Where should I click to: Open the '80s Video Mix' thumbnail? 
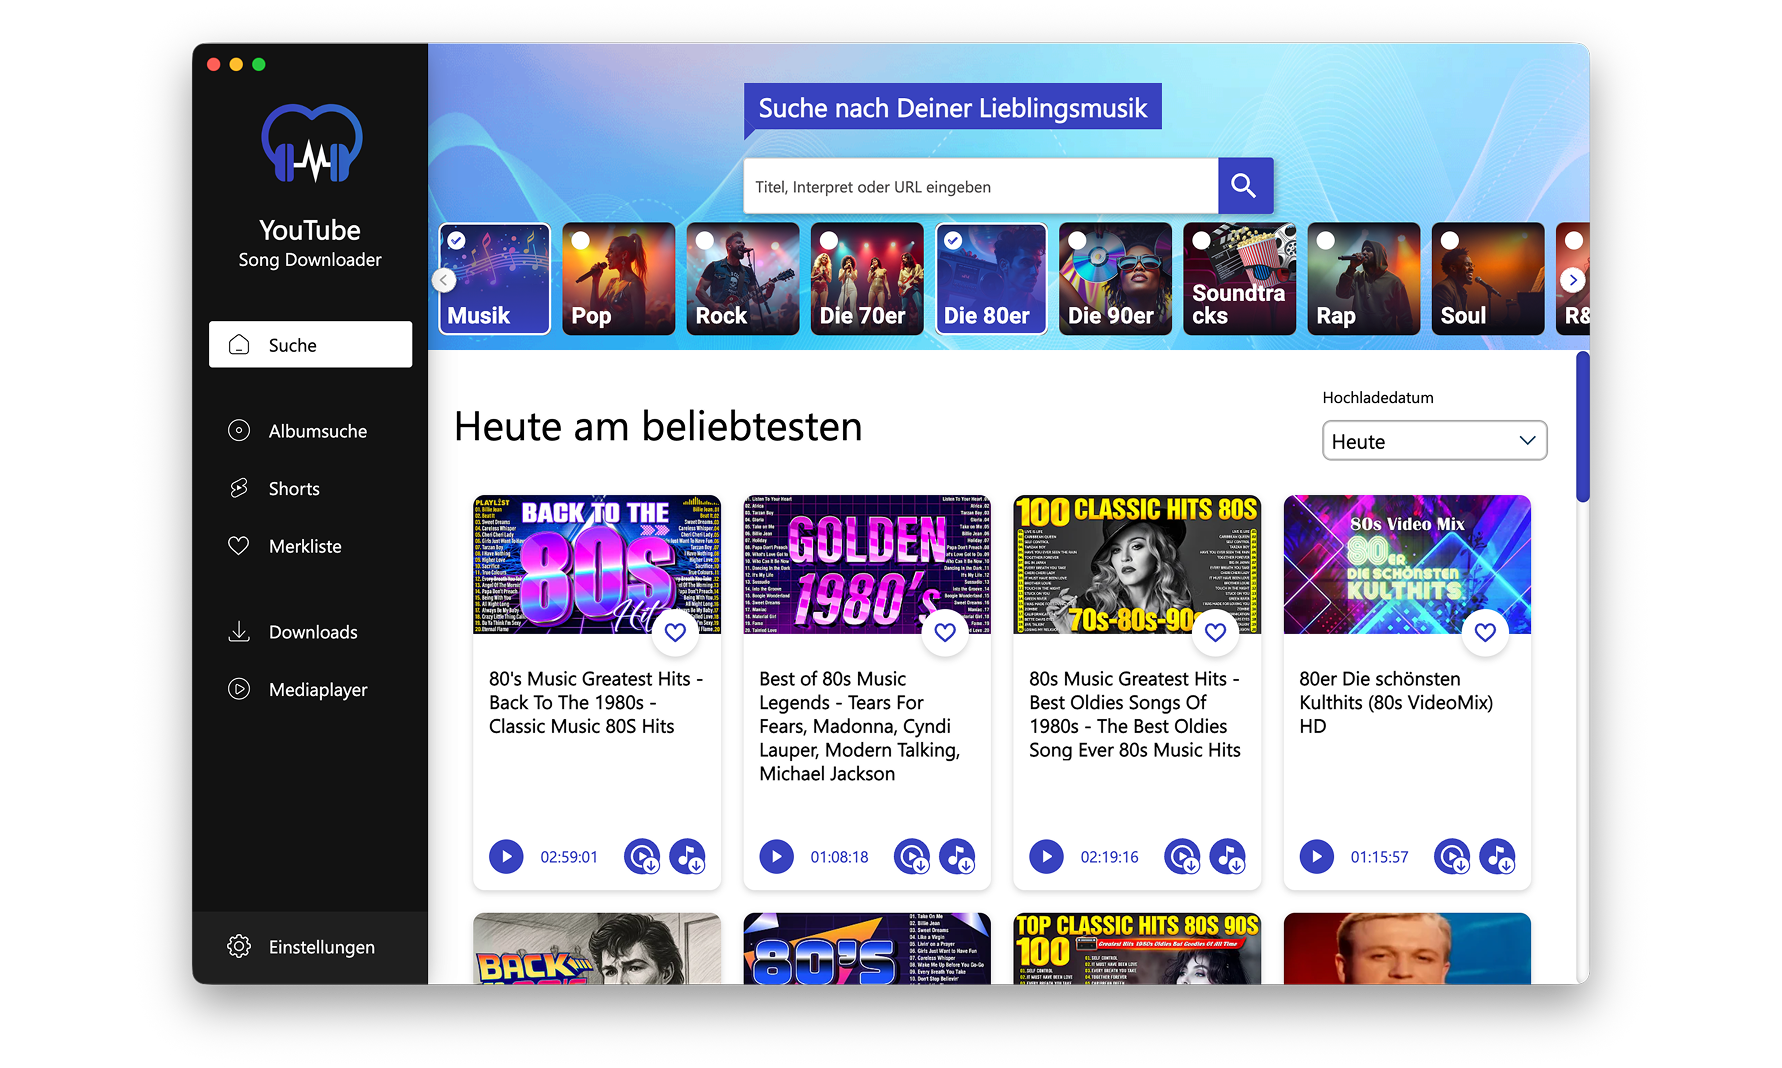point(1407,564)
